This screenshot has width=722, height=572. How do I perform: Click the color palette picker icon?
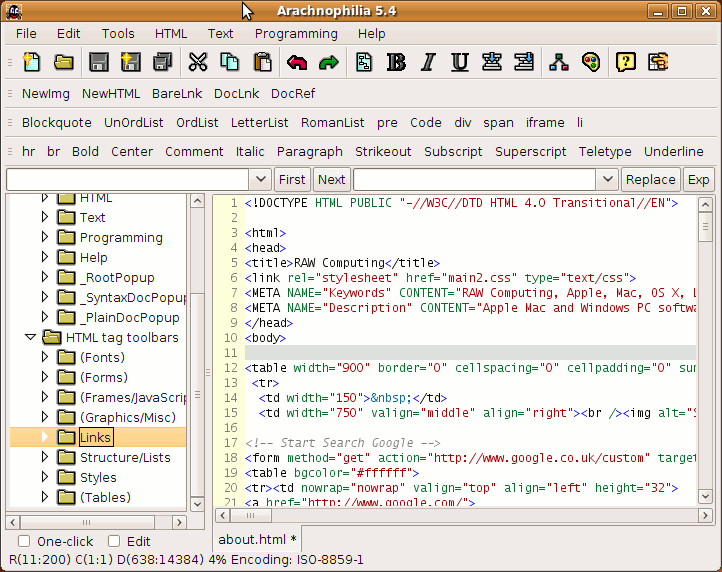tap(591, 62)
